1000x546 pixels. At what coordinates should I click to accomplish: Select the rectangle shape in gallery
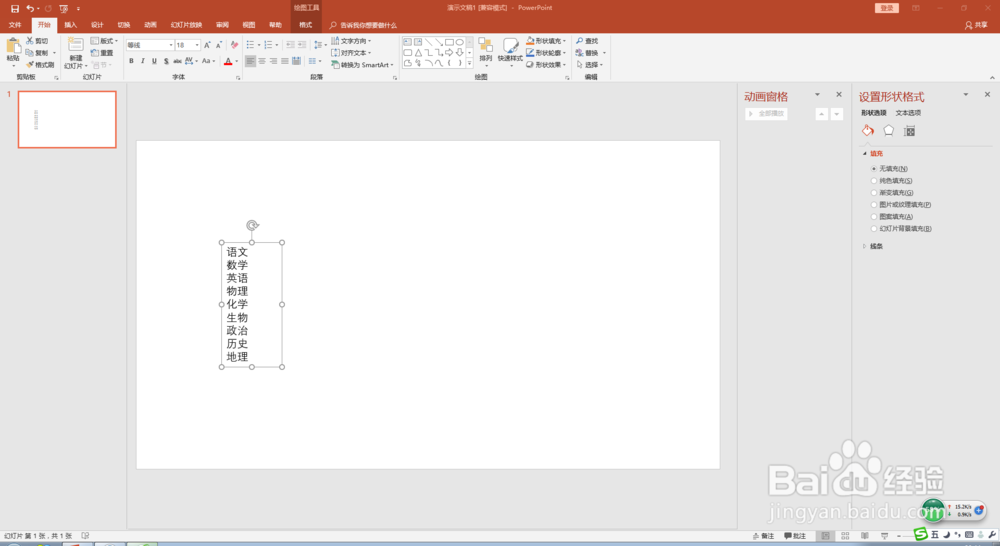[449, 42]
